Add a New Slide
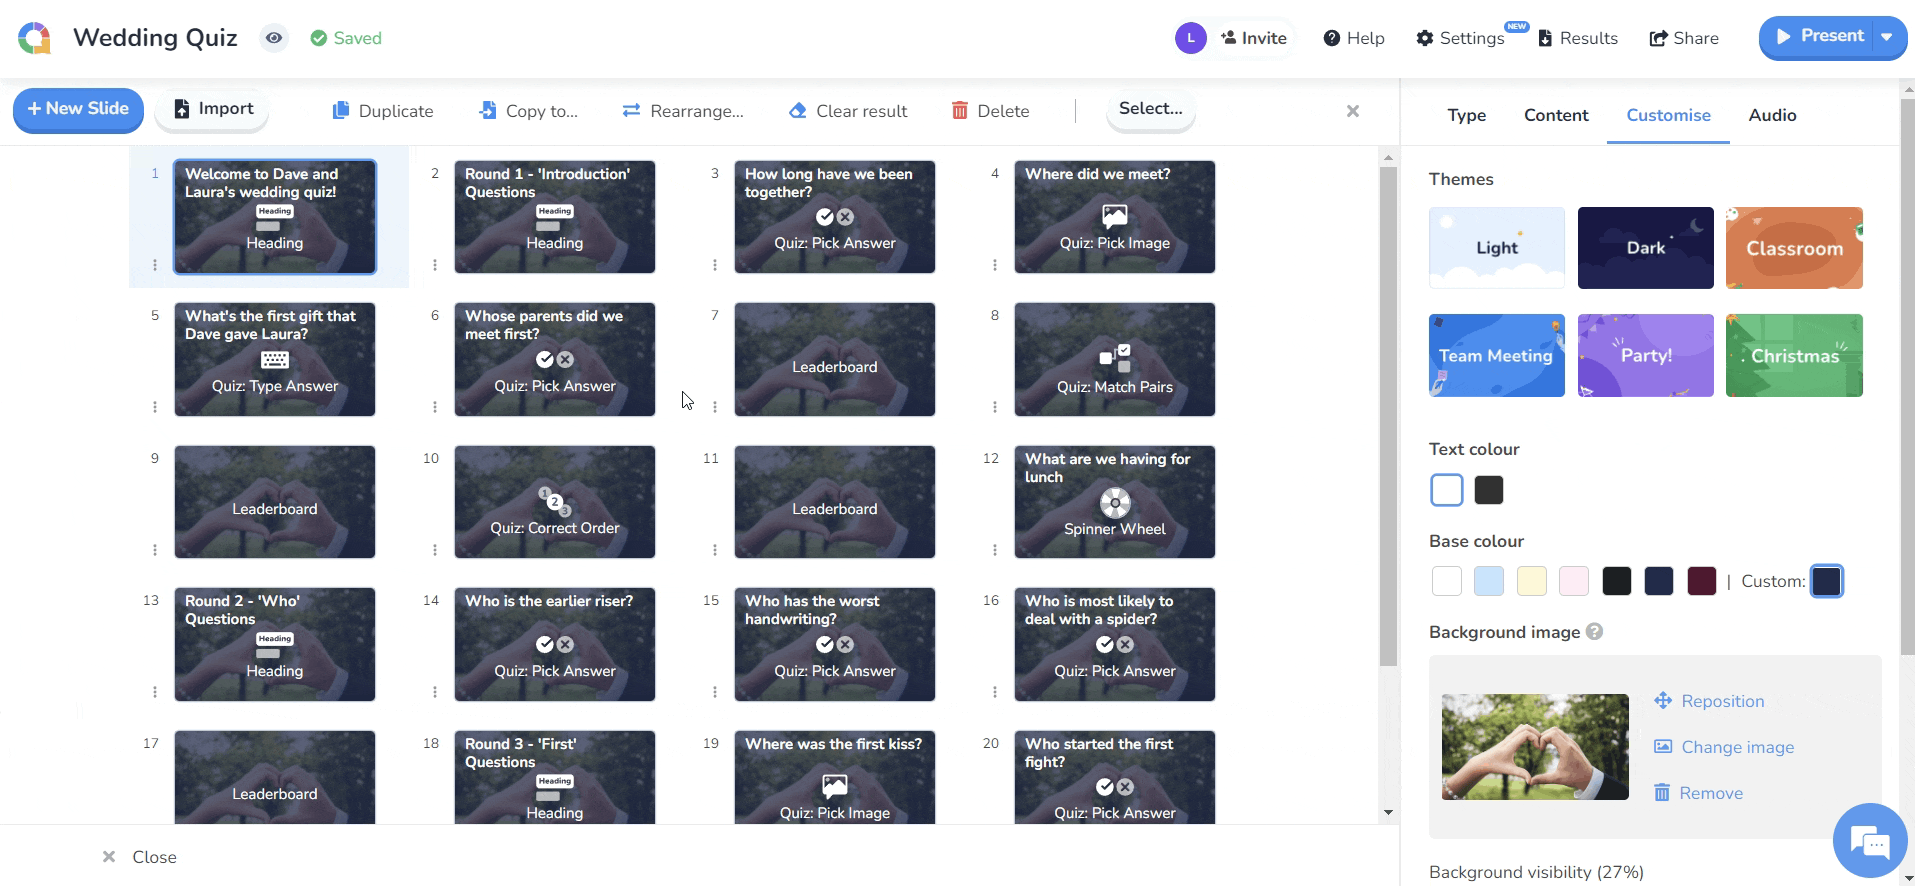Screen dimensions: 1915x886 (x=78, y=109)
